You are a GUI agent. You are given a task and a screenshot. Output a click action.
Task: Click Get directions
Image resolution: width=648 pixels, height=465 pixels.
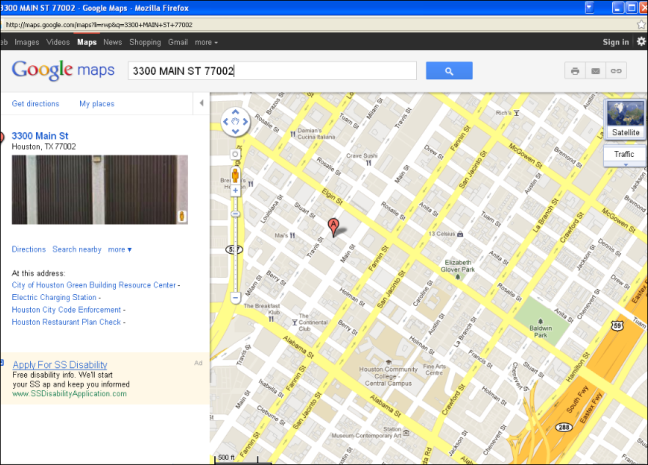coord(35,103)
